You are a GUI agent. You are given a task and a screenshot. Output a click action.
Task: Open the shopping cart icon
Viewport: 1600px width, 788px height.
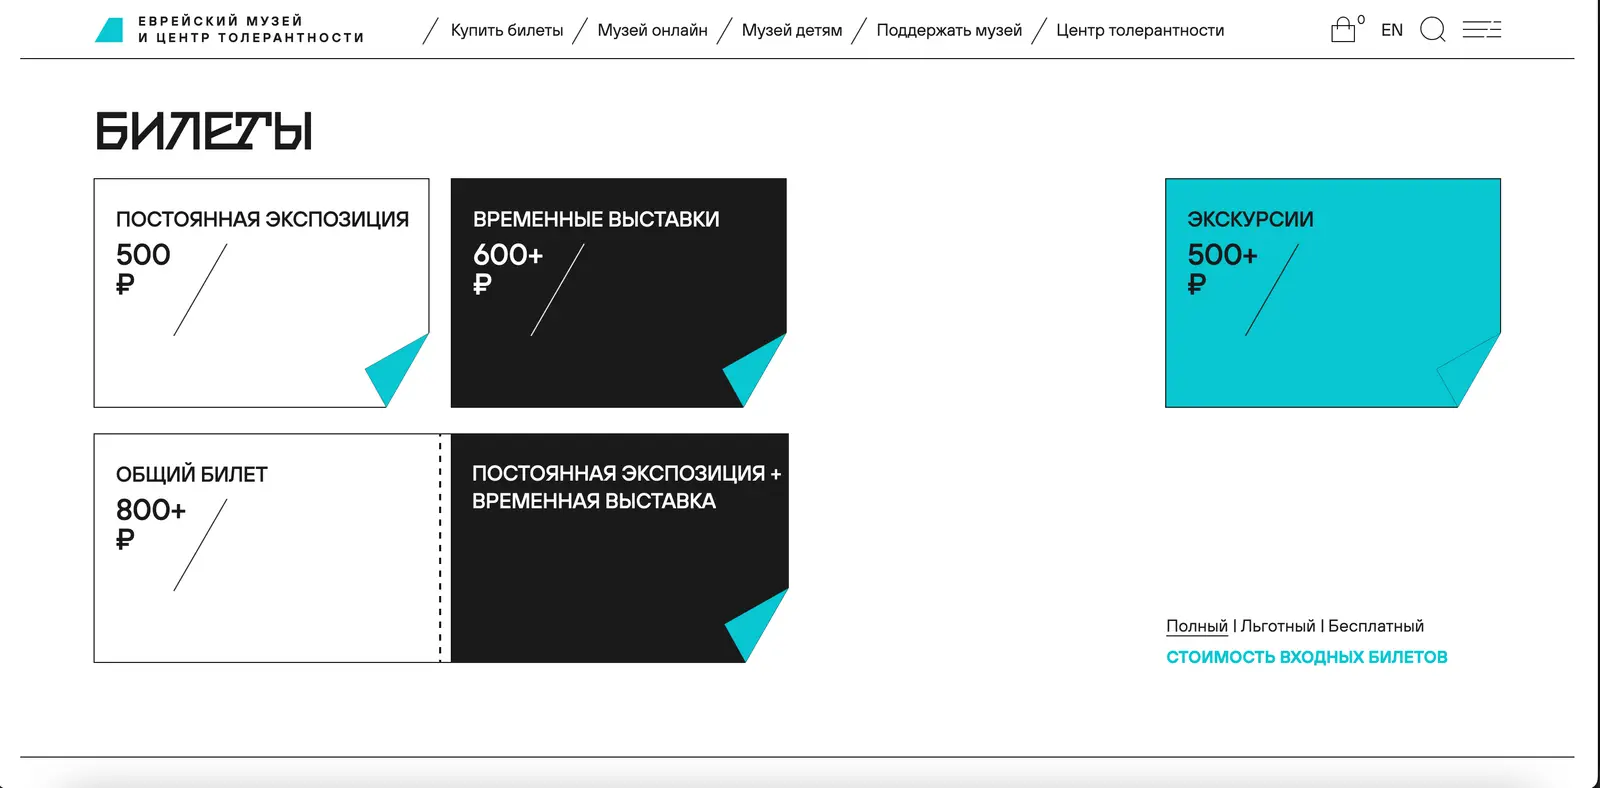point(1343,30)
